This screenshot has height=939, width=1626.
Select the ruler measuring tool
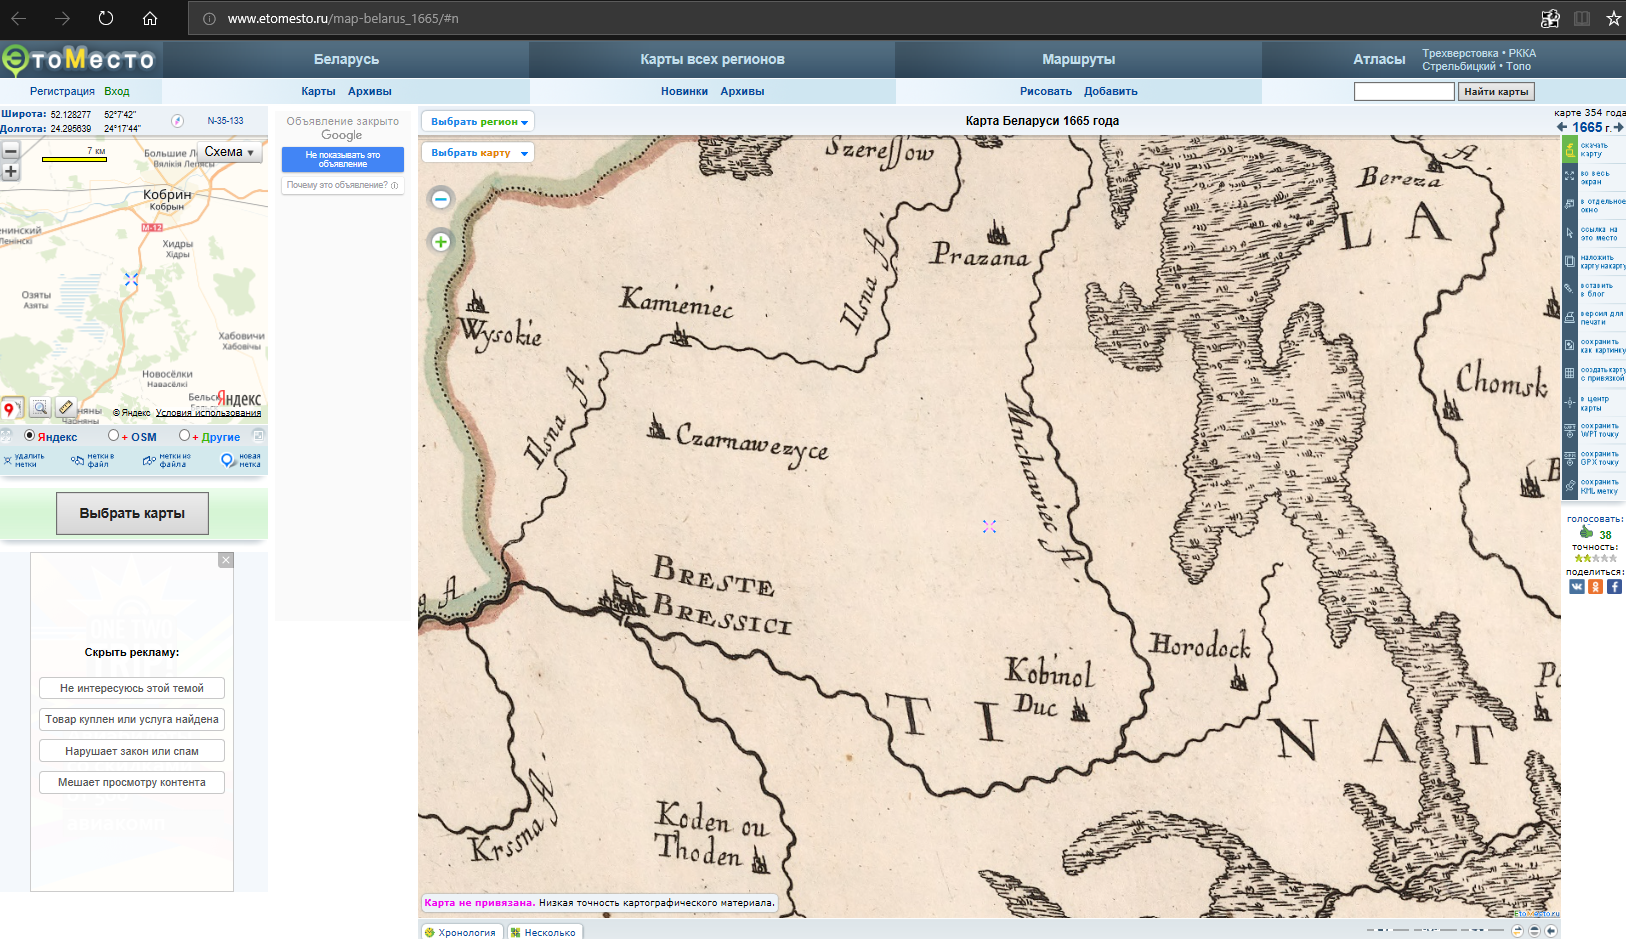[x=66, y=407]
